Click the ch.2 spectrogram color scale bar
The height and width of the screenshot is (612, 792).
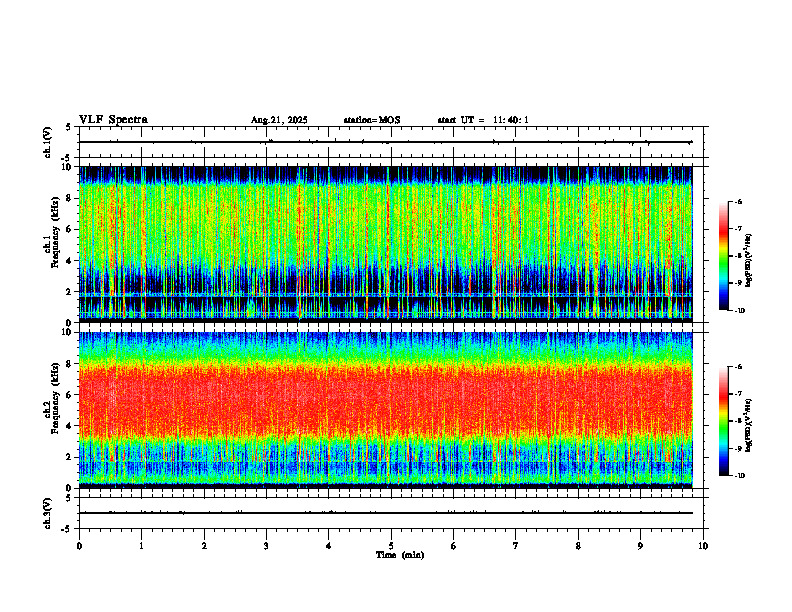[723, 421]
